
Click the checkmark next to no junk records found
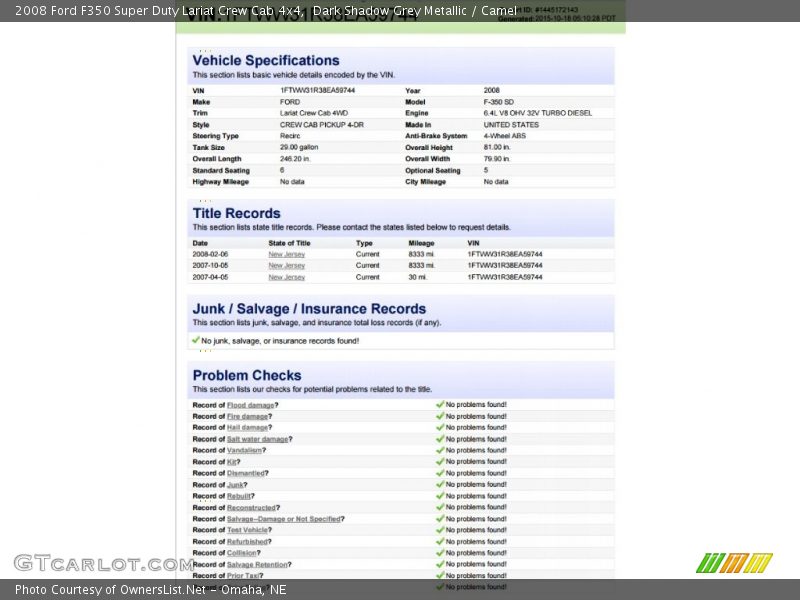196,340
